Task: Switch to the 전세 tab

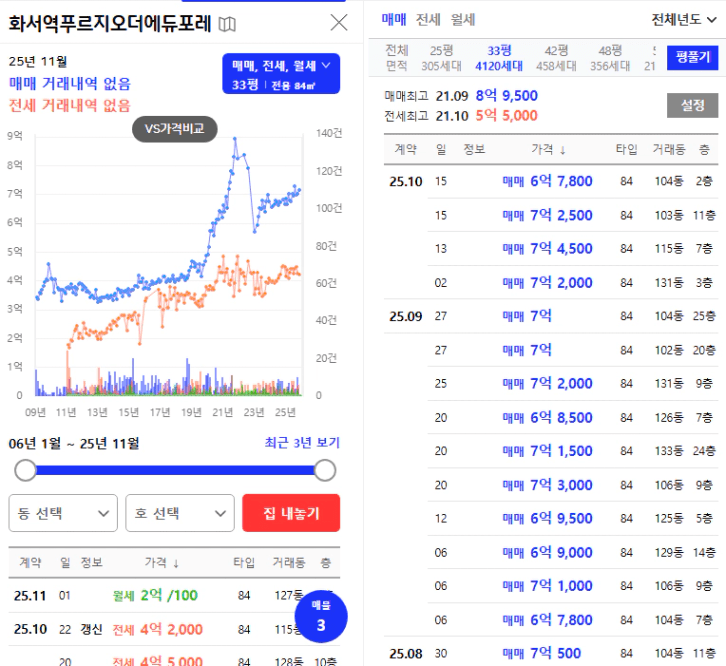Action: [x=428, y=19]
